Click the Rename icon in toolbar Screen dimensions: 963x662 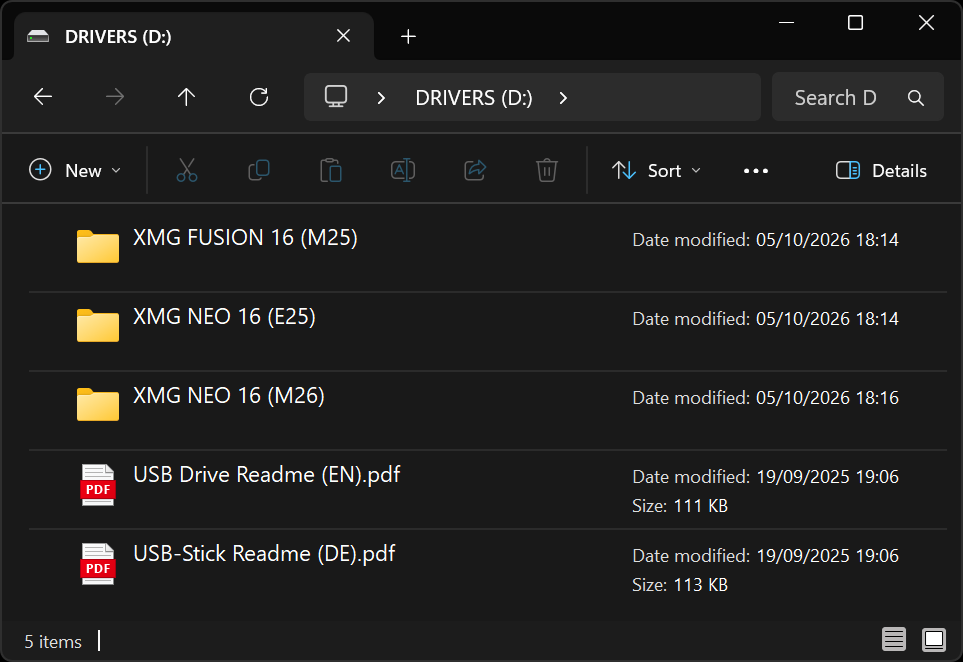[x=403, y=170]
